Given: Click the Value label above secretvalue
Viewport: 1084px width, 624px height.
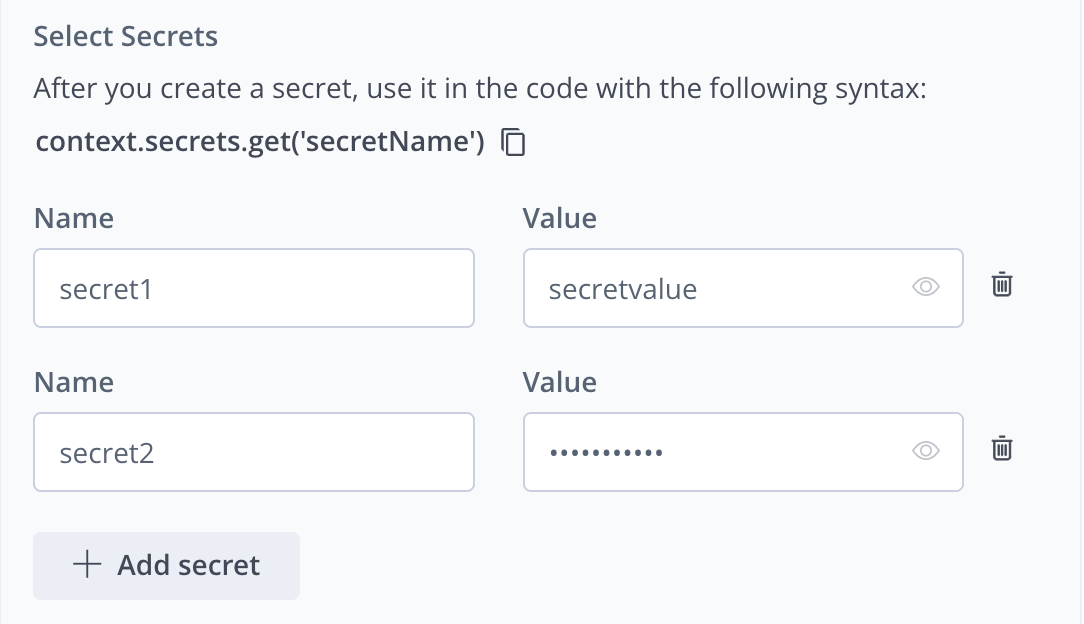Looking at the screenshot, I should tap(559, 218).
